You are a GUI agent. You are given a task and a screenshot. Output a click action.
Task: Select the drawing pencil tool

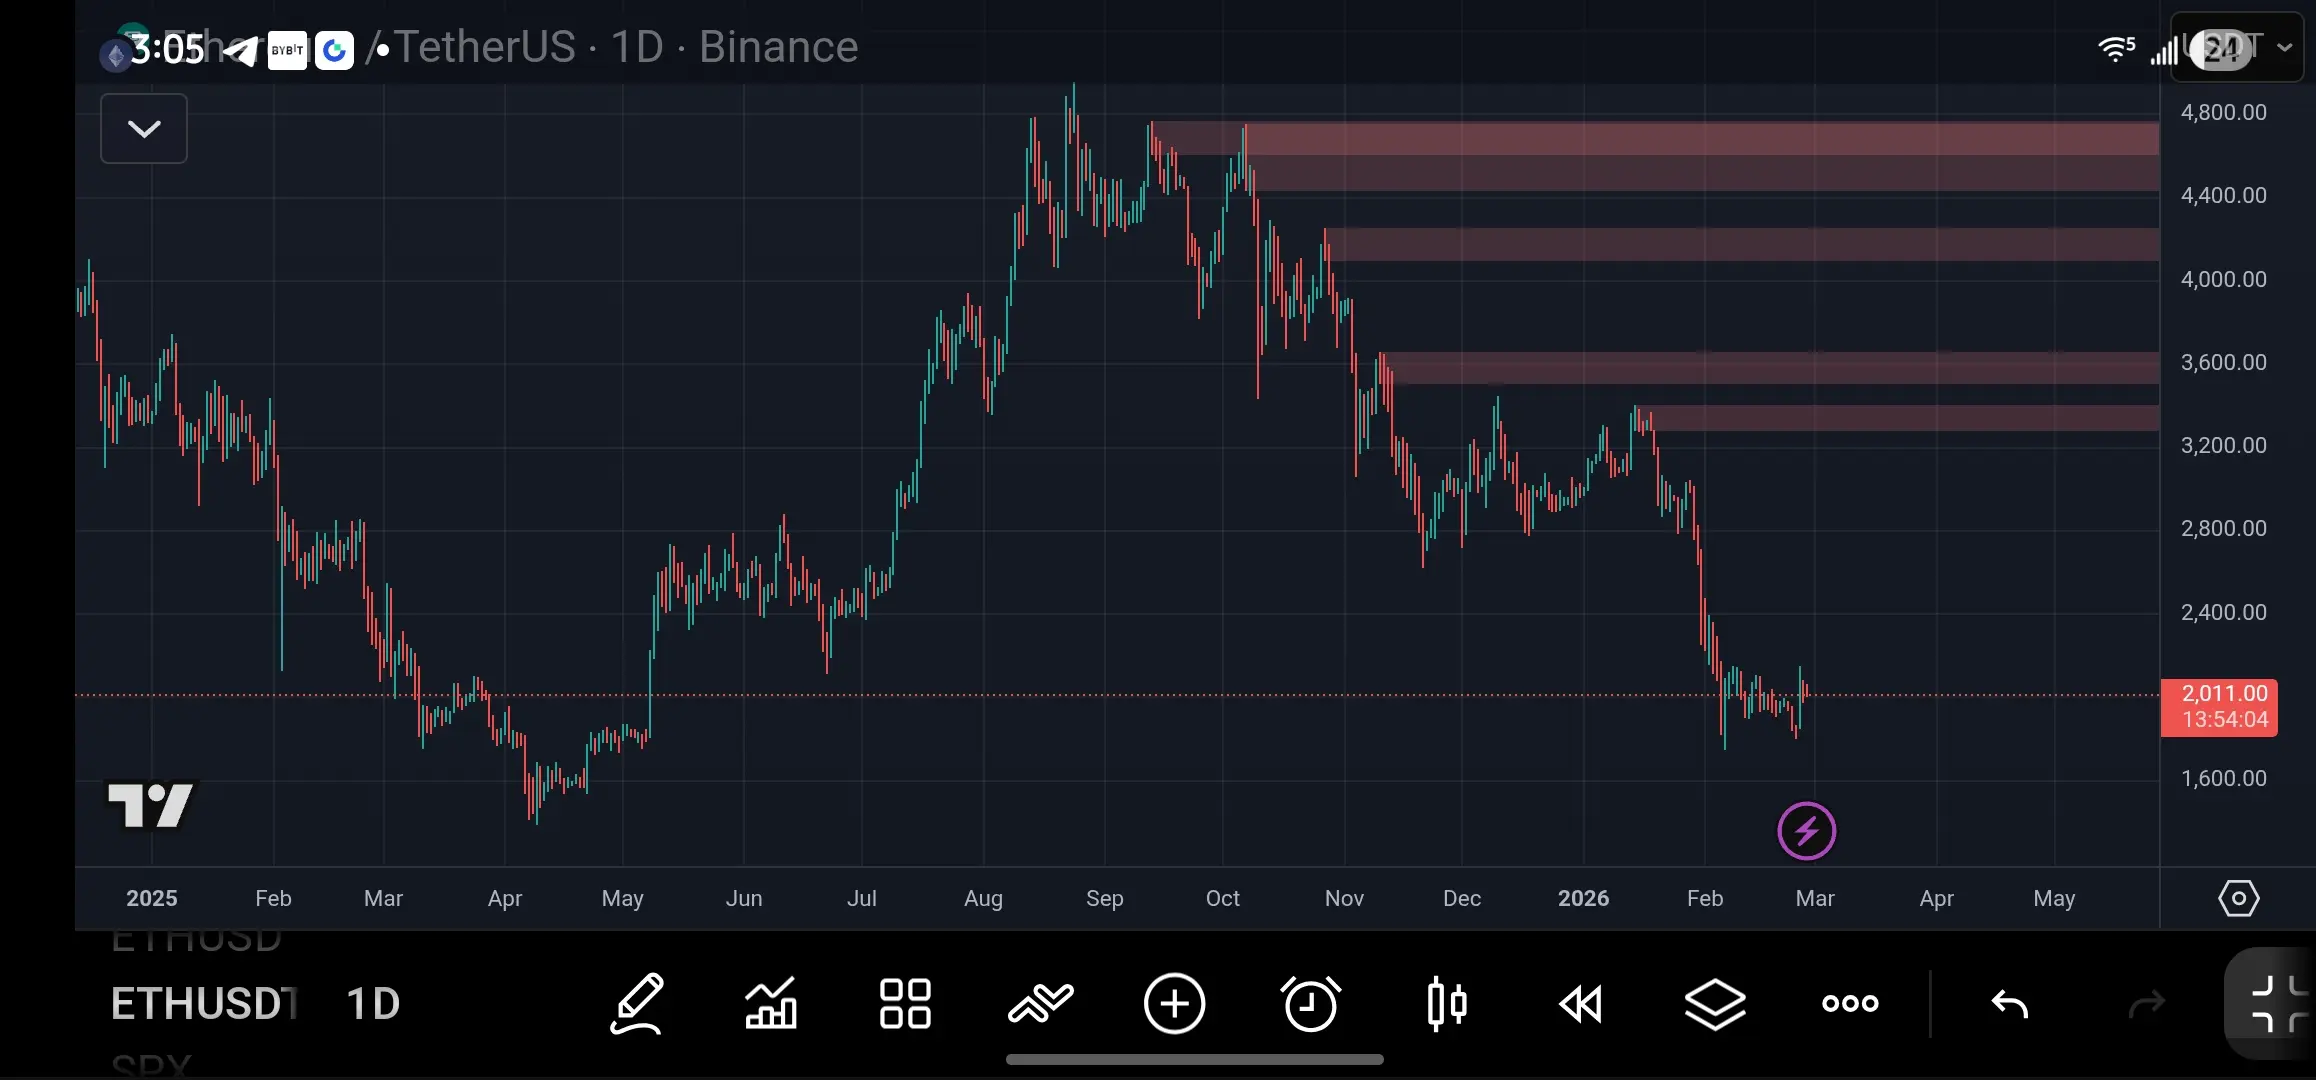point(637,1003)
